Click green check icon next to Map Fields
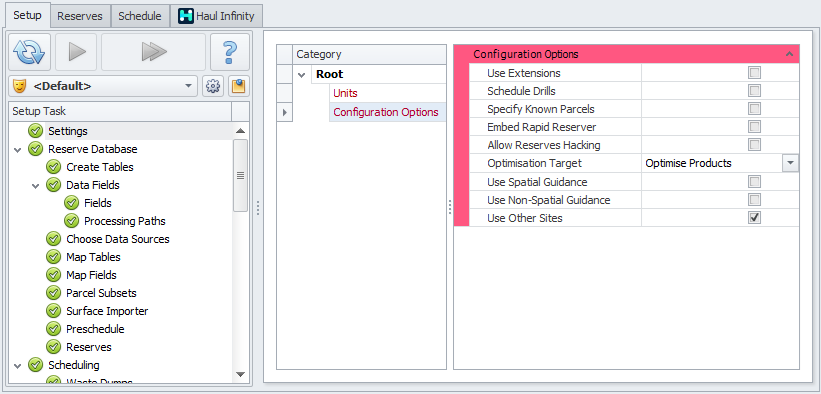 click(53, 275)
